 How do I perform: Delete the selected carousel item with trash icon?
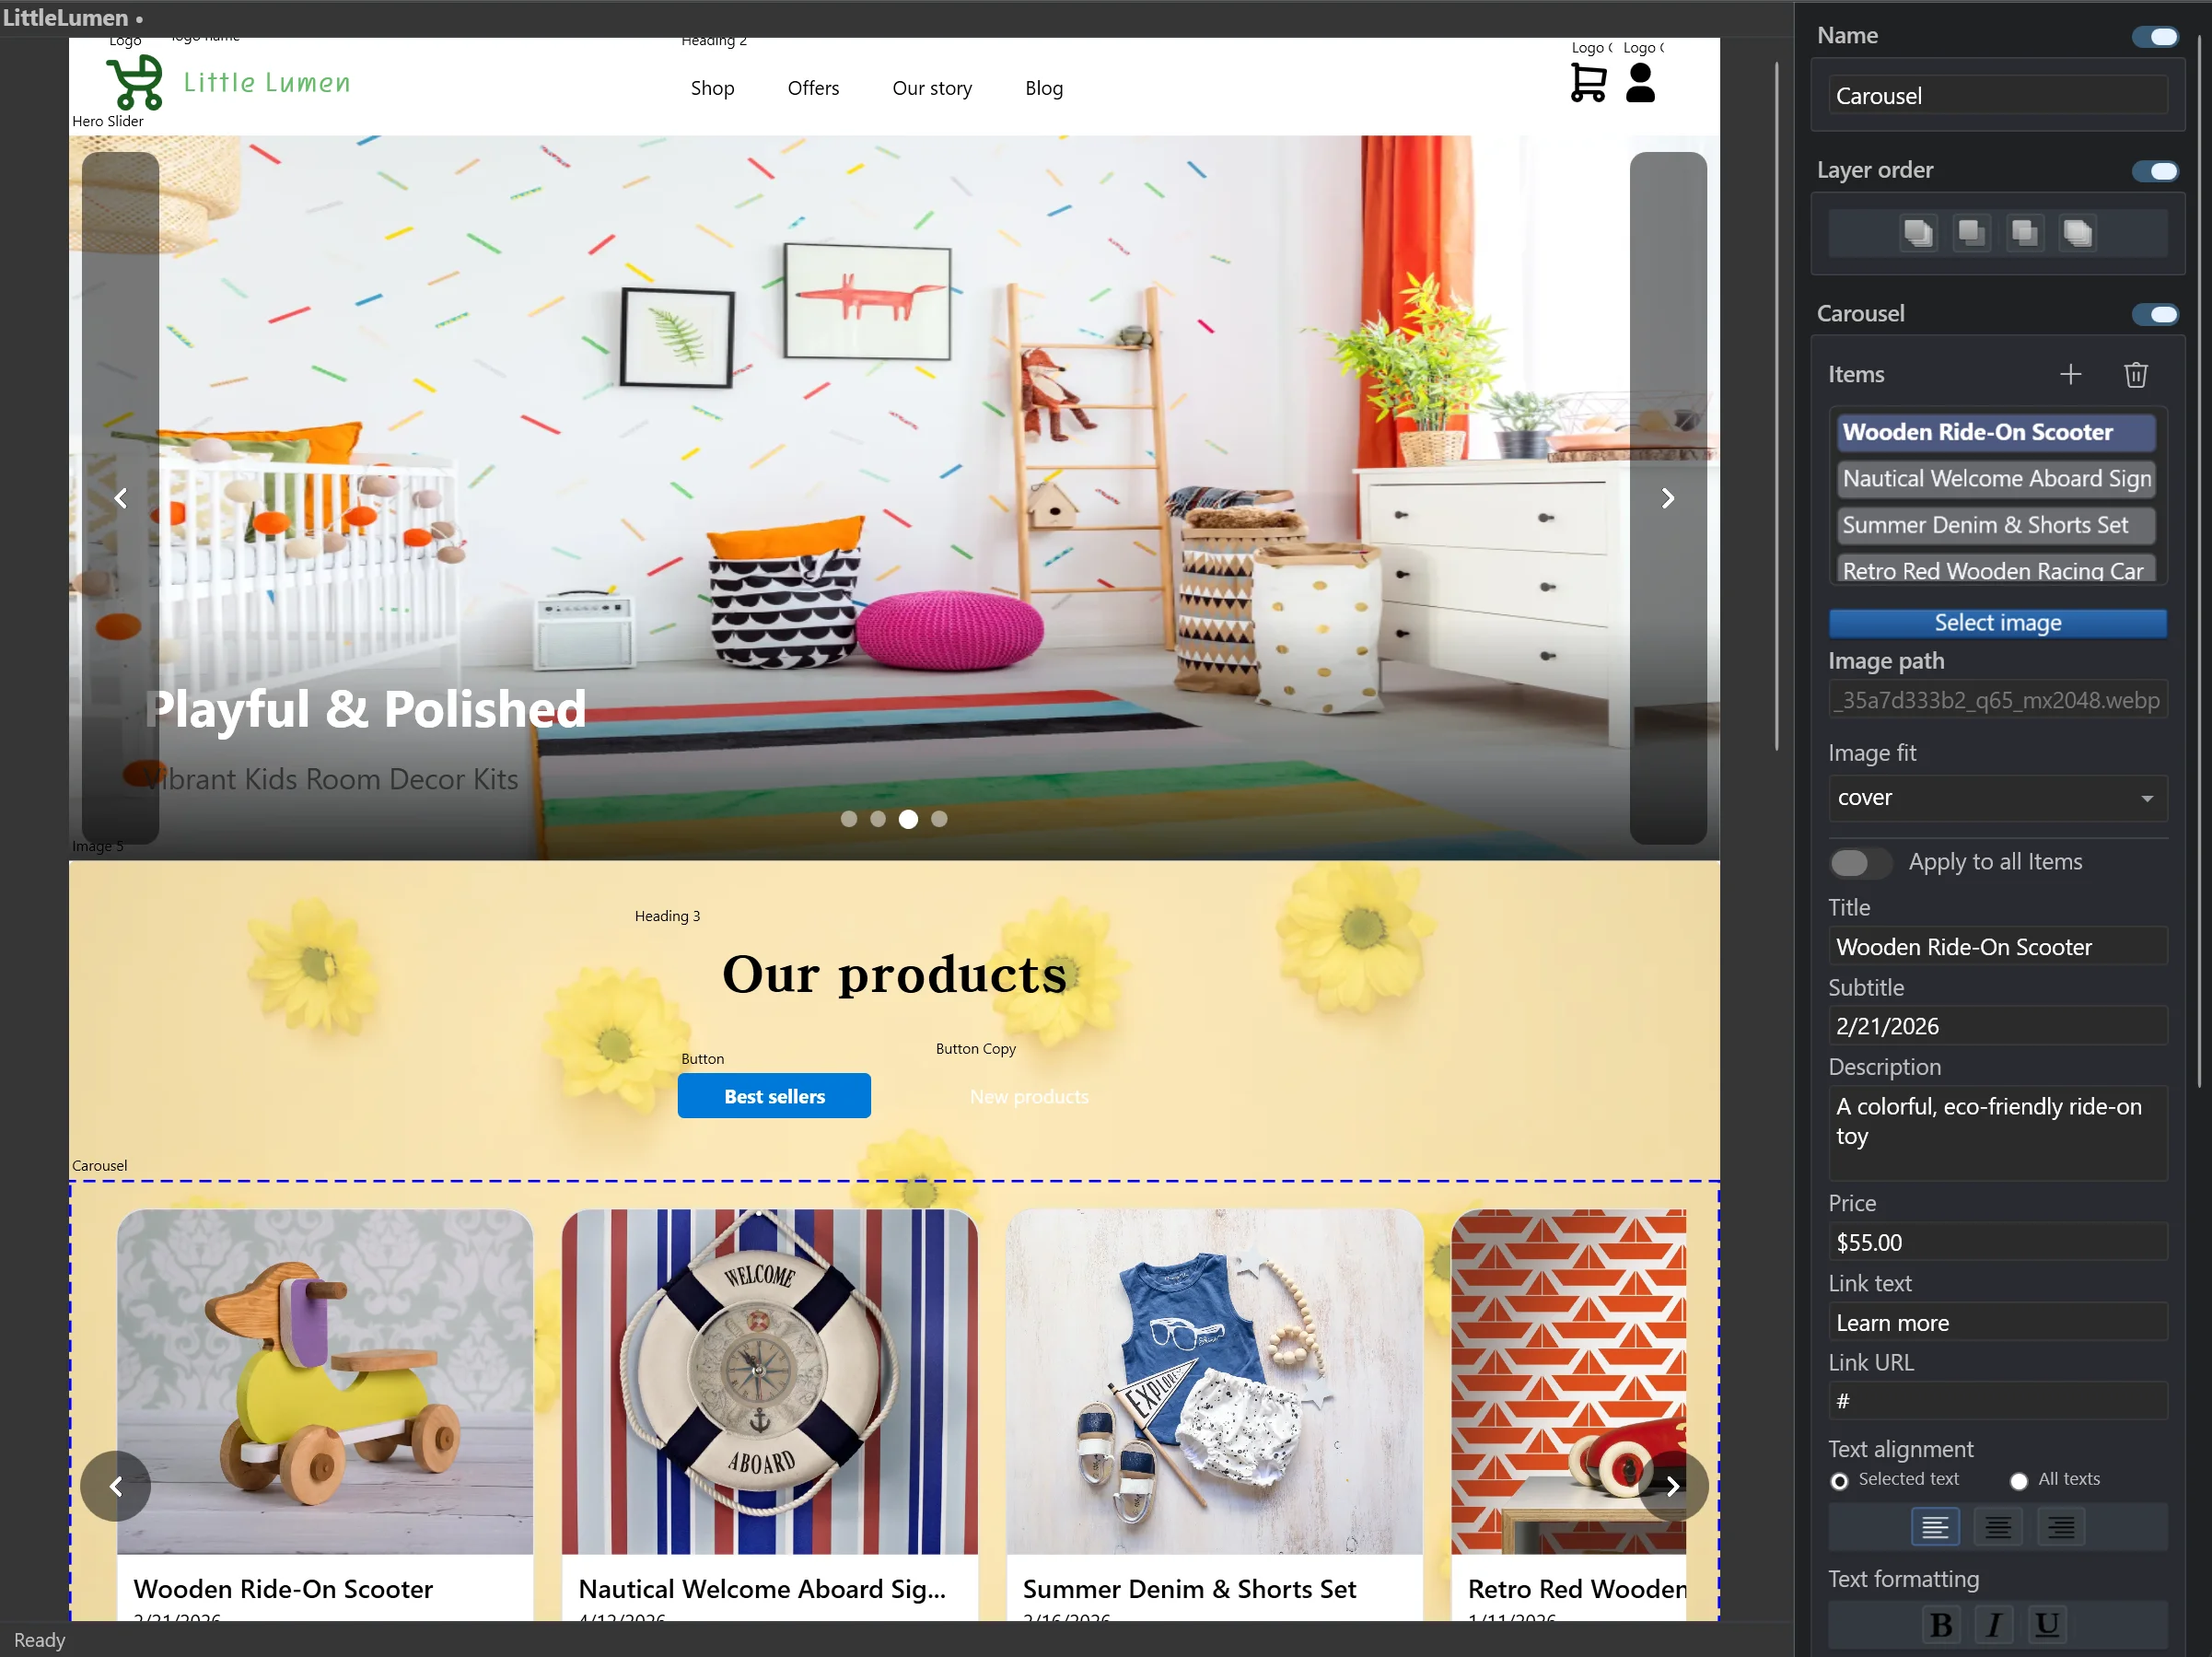2136,374
